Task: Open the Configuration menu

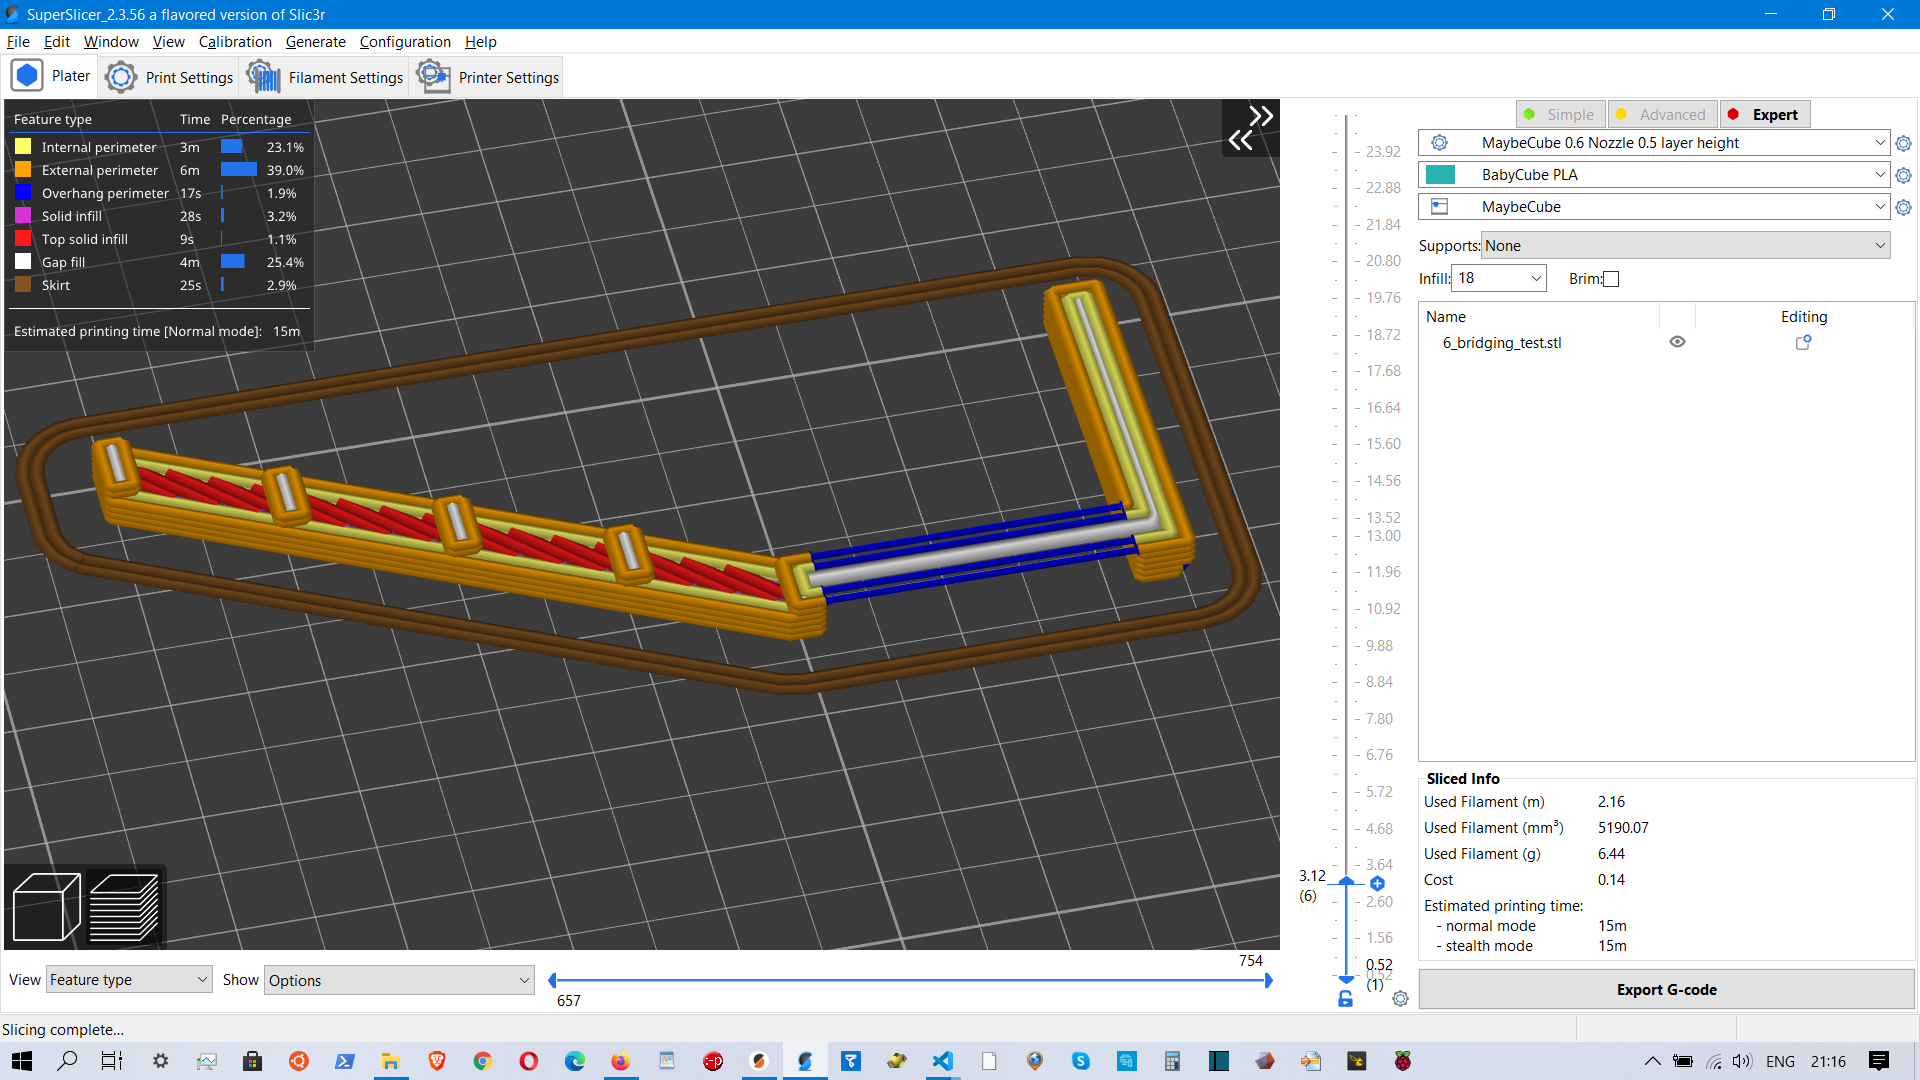Action: point(405,42)
